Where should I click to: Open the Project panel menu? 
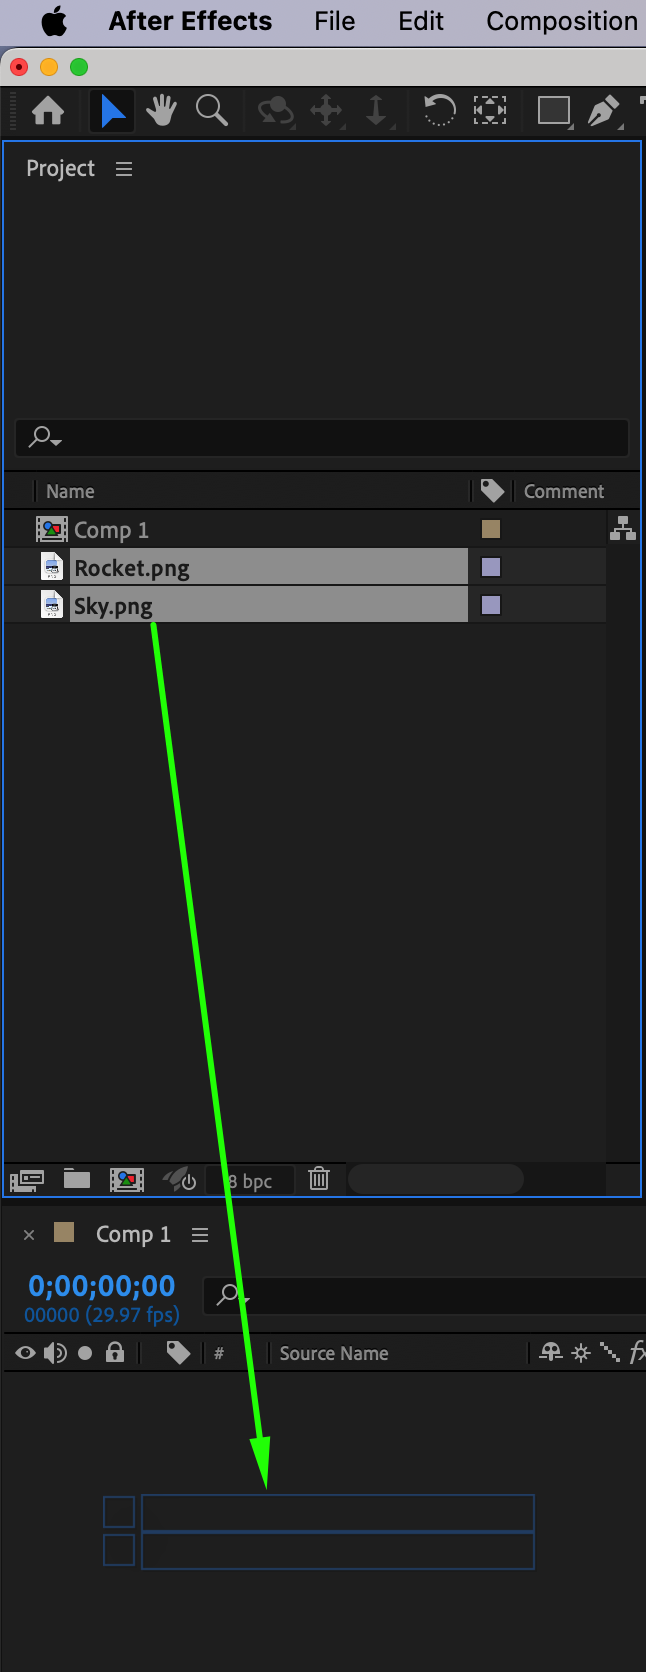tap(124, 169)
